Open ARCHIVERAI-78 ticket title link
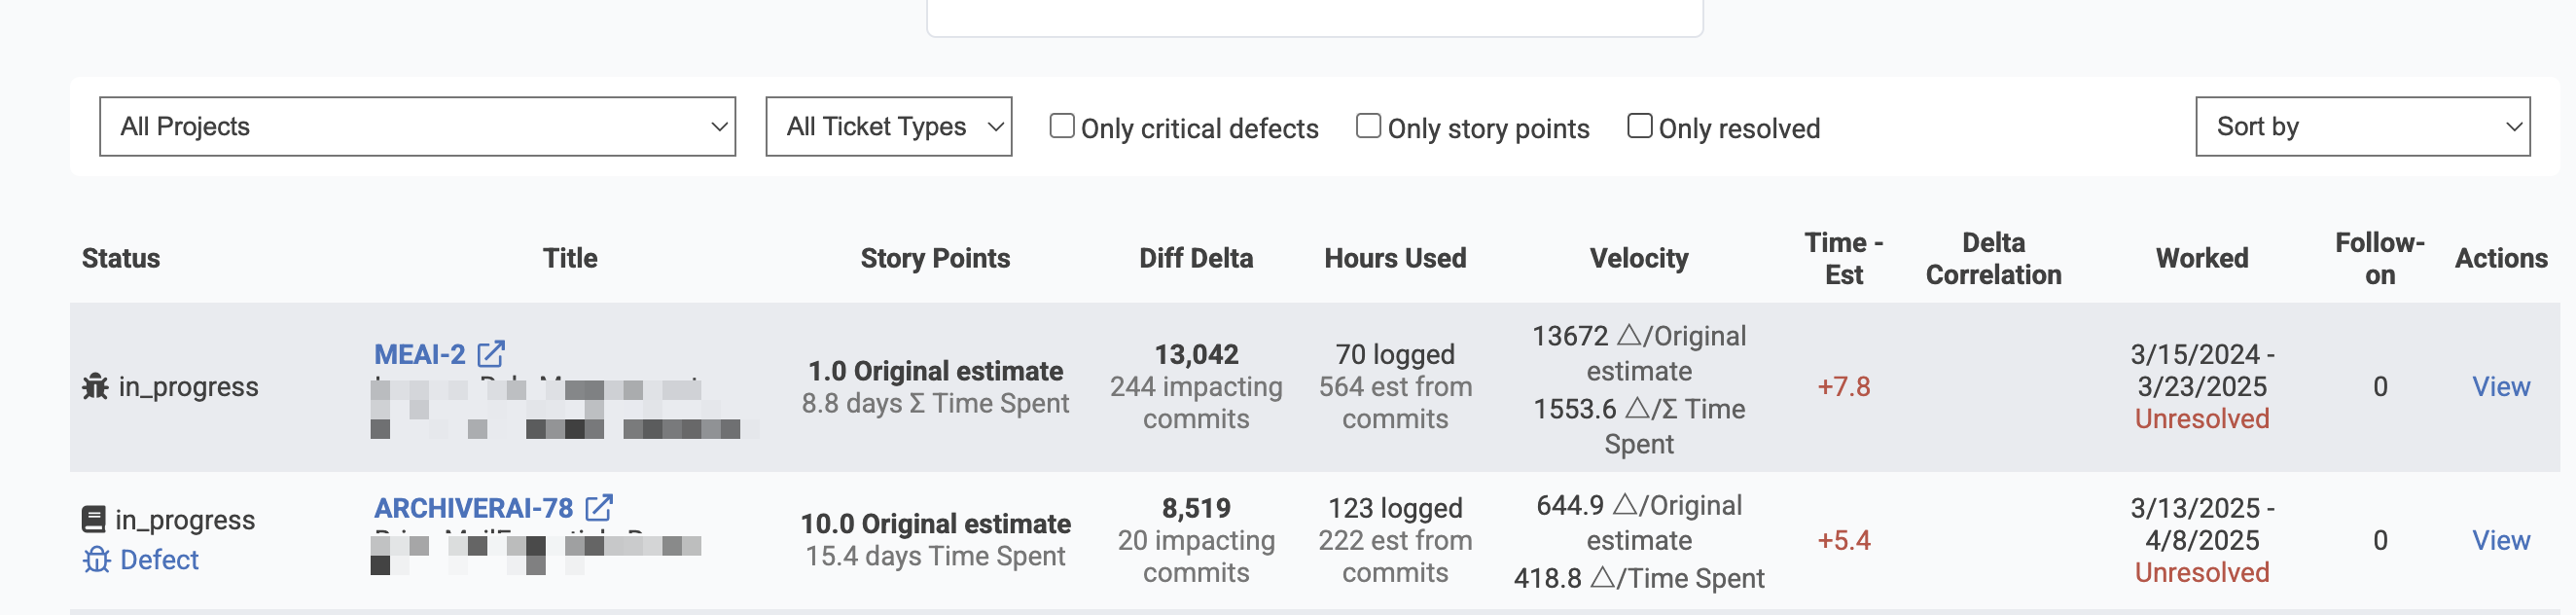This screenshot has height=615, width=2576. click(x=474, y=508)
